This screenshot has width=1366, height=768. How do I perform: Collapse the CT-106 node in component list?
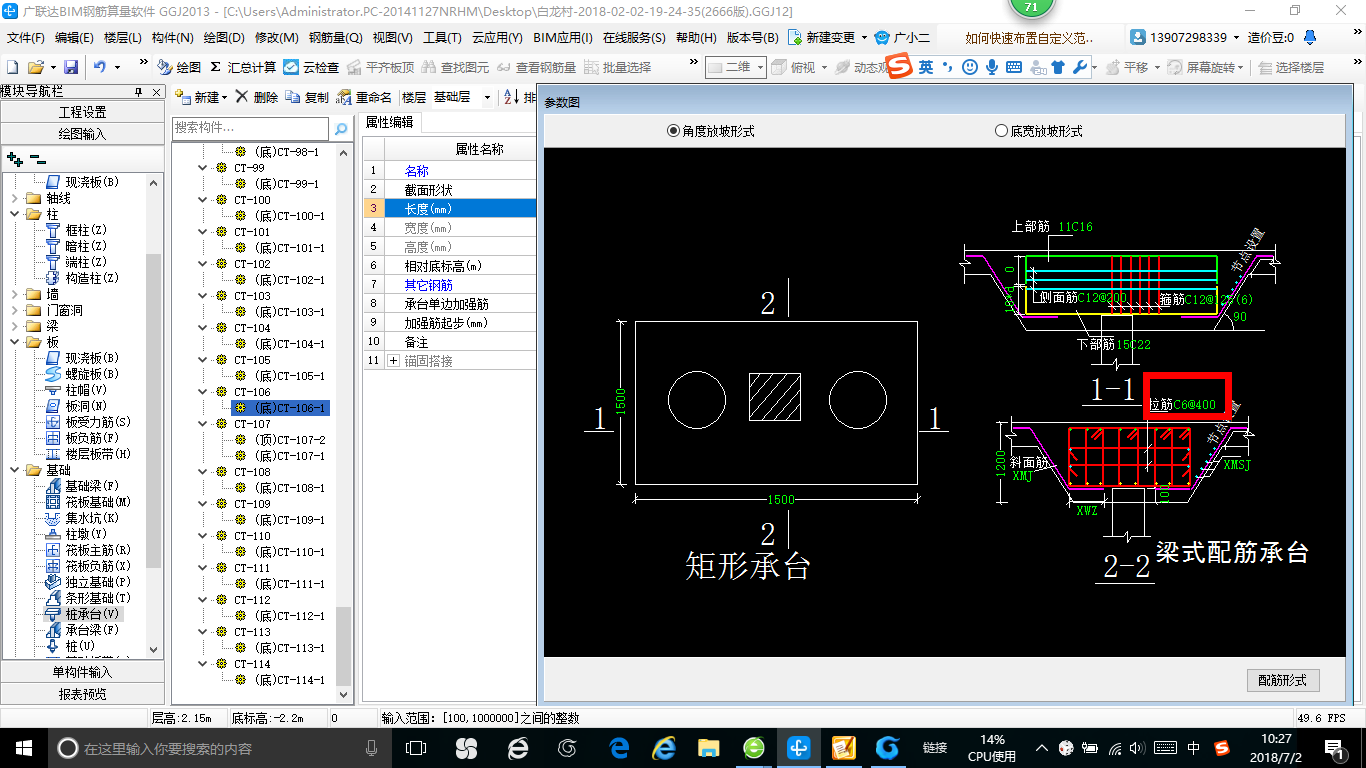(203, 392)
